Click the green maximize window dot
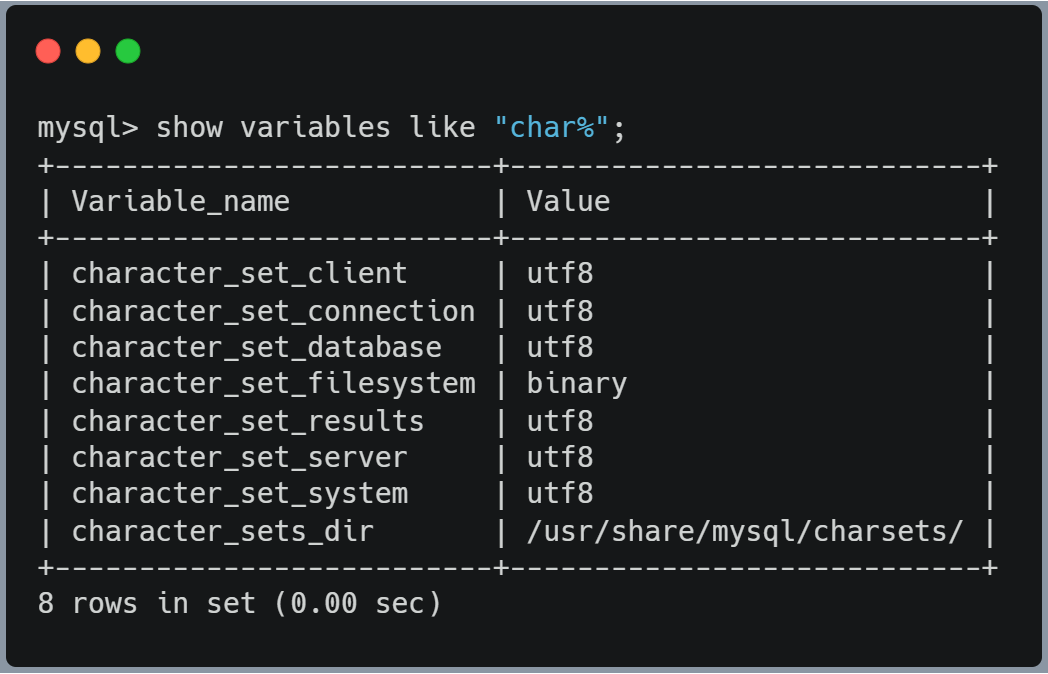Screen dimensions: 1048x674 click(128, 51)
